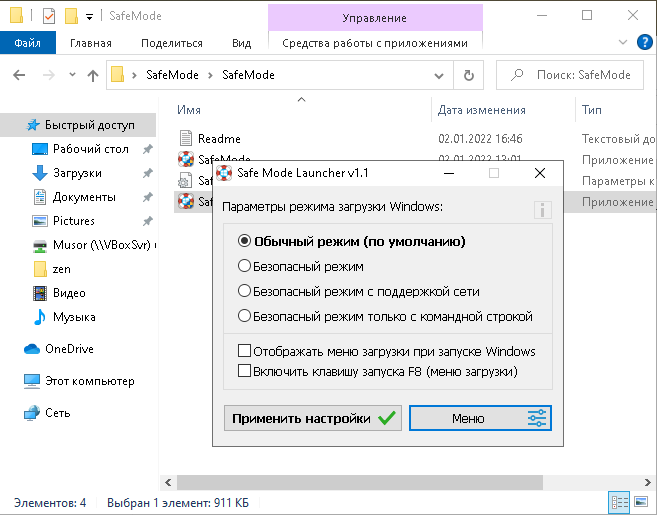
Task: Enable Отображать меню загрузки checkbox
Action: coord(244,351)
